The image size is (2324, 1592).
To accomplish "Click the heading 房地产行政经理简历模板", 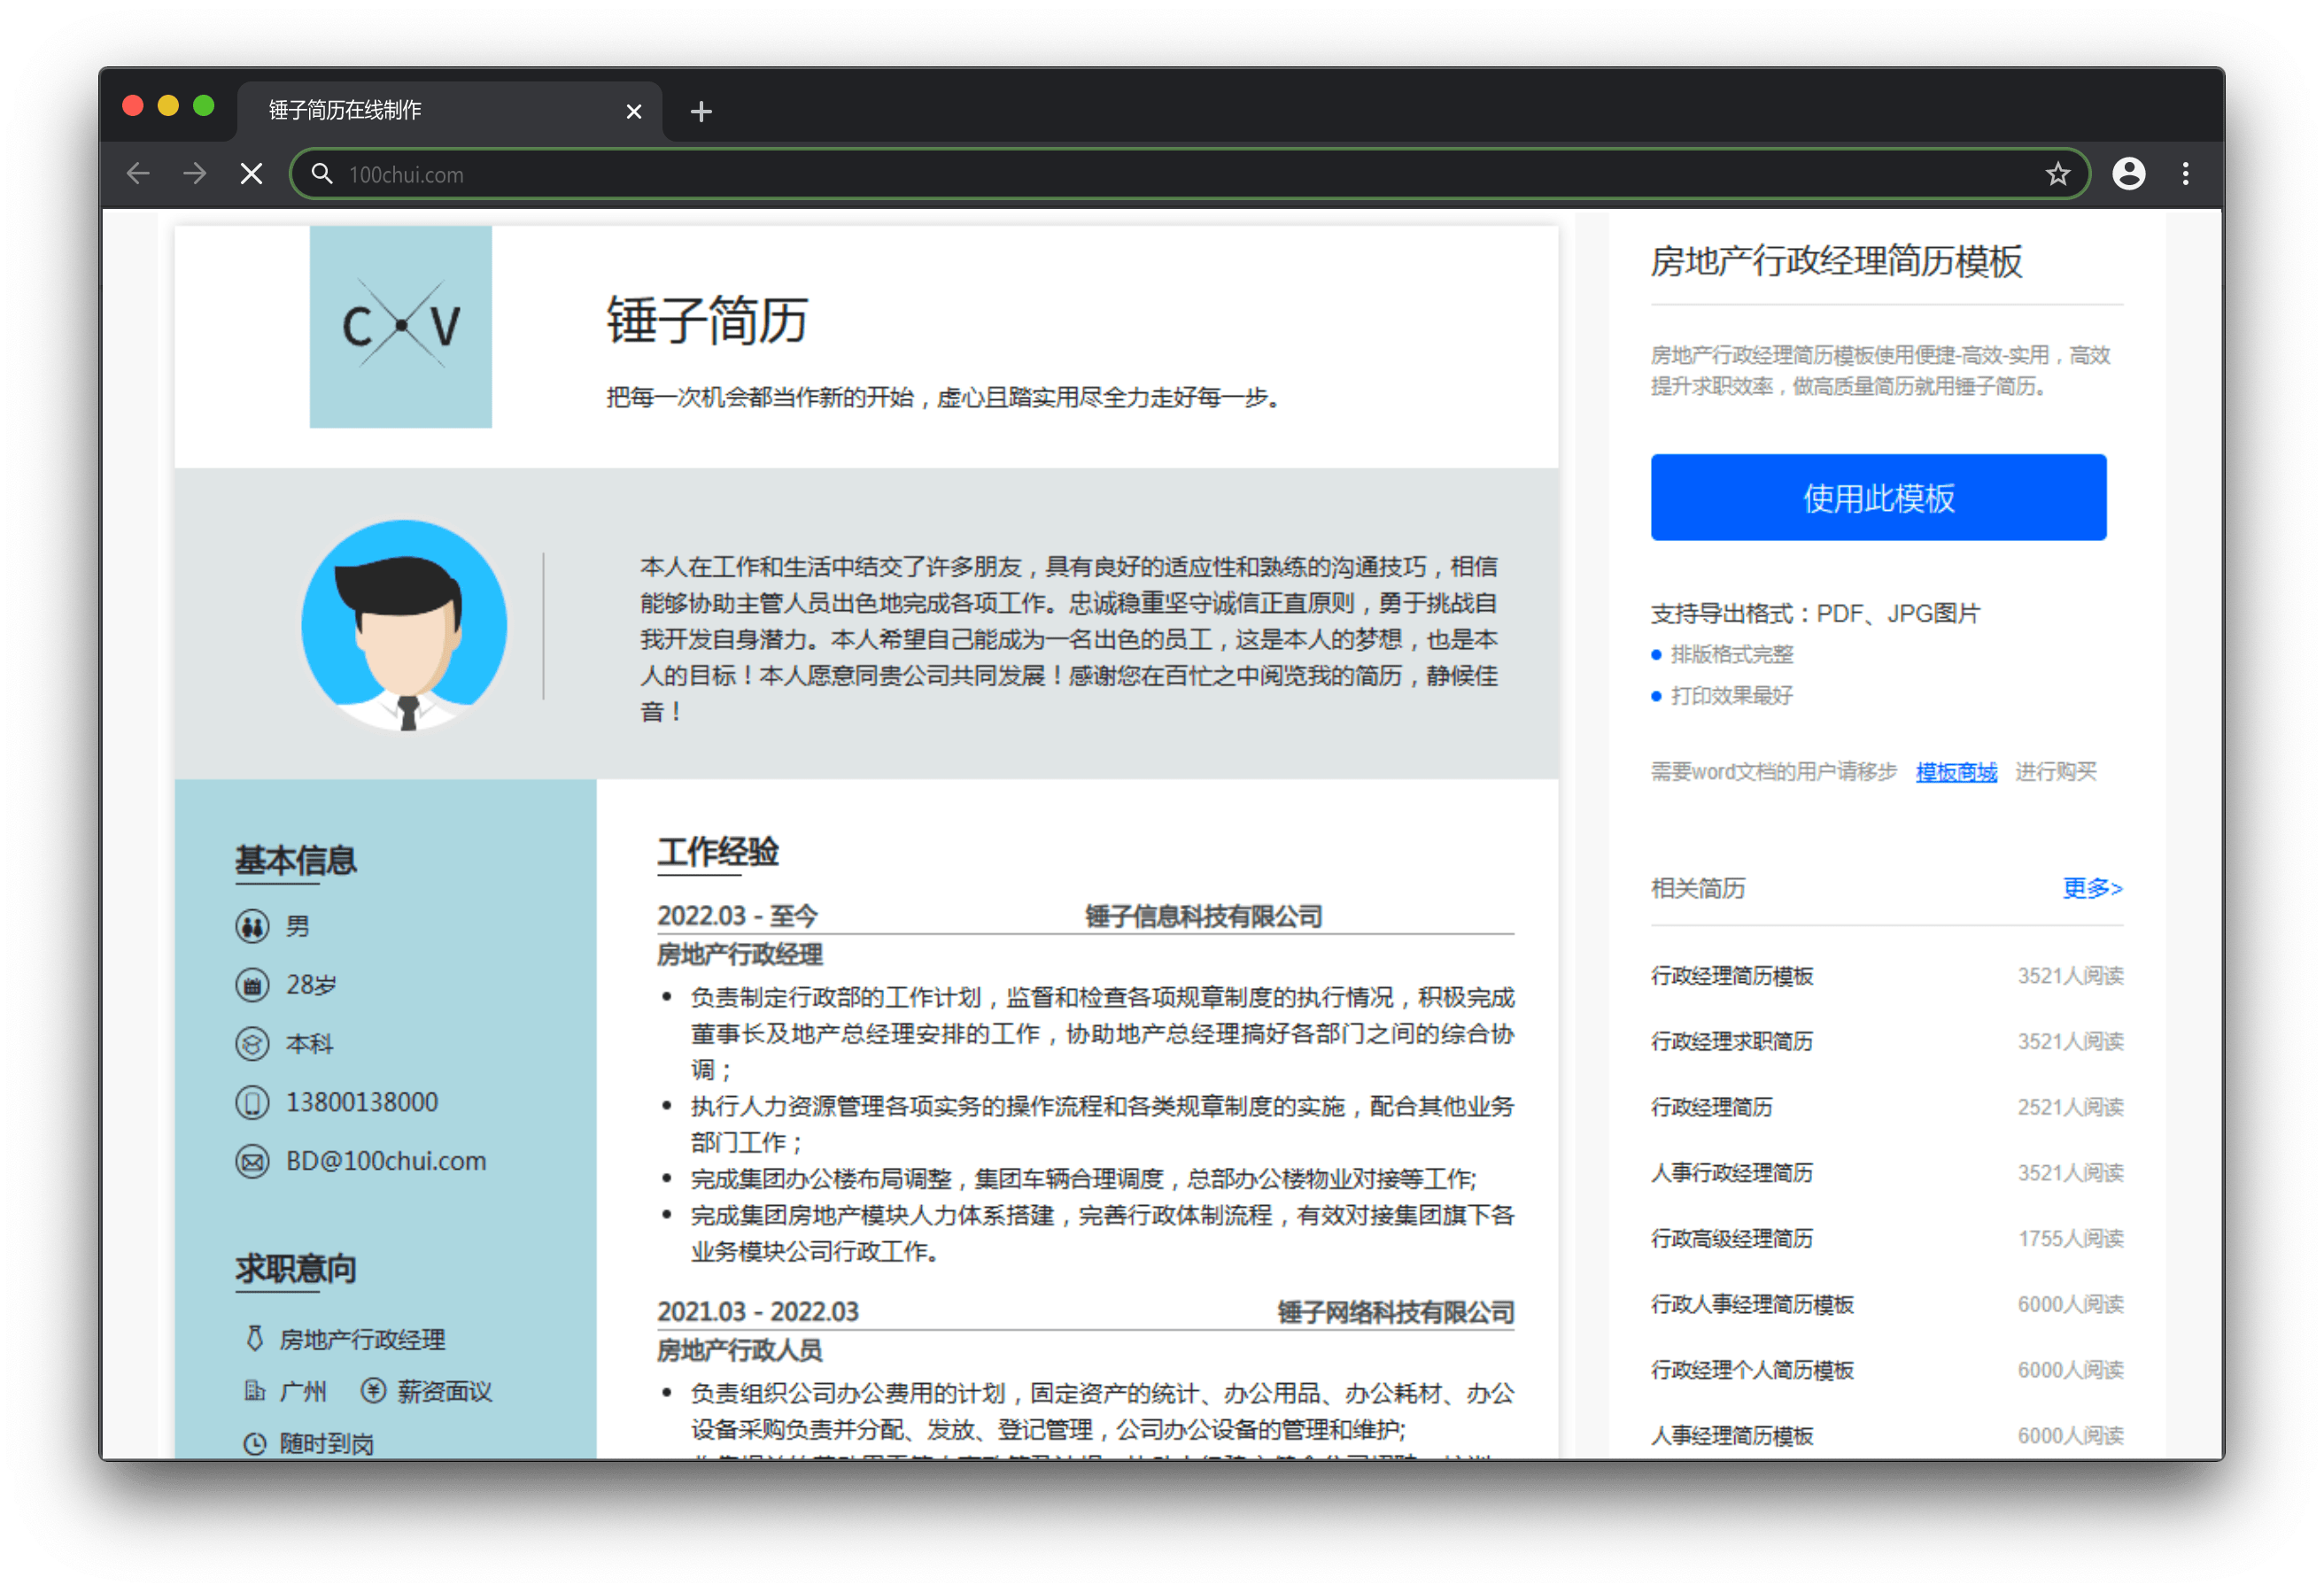I will 1836,261.
